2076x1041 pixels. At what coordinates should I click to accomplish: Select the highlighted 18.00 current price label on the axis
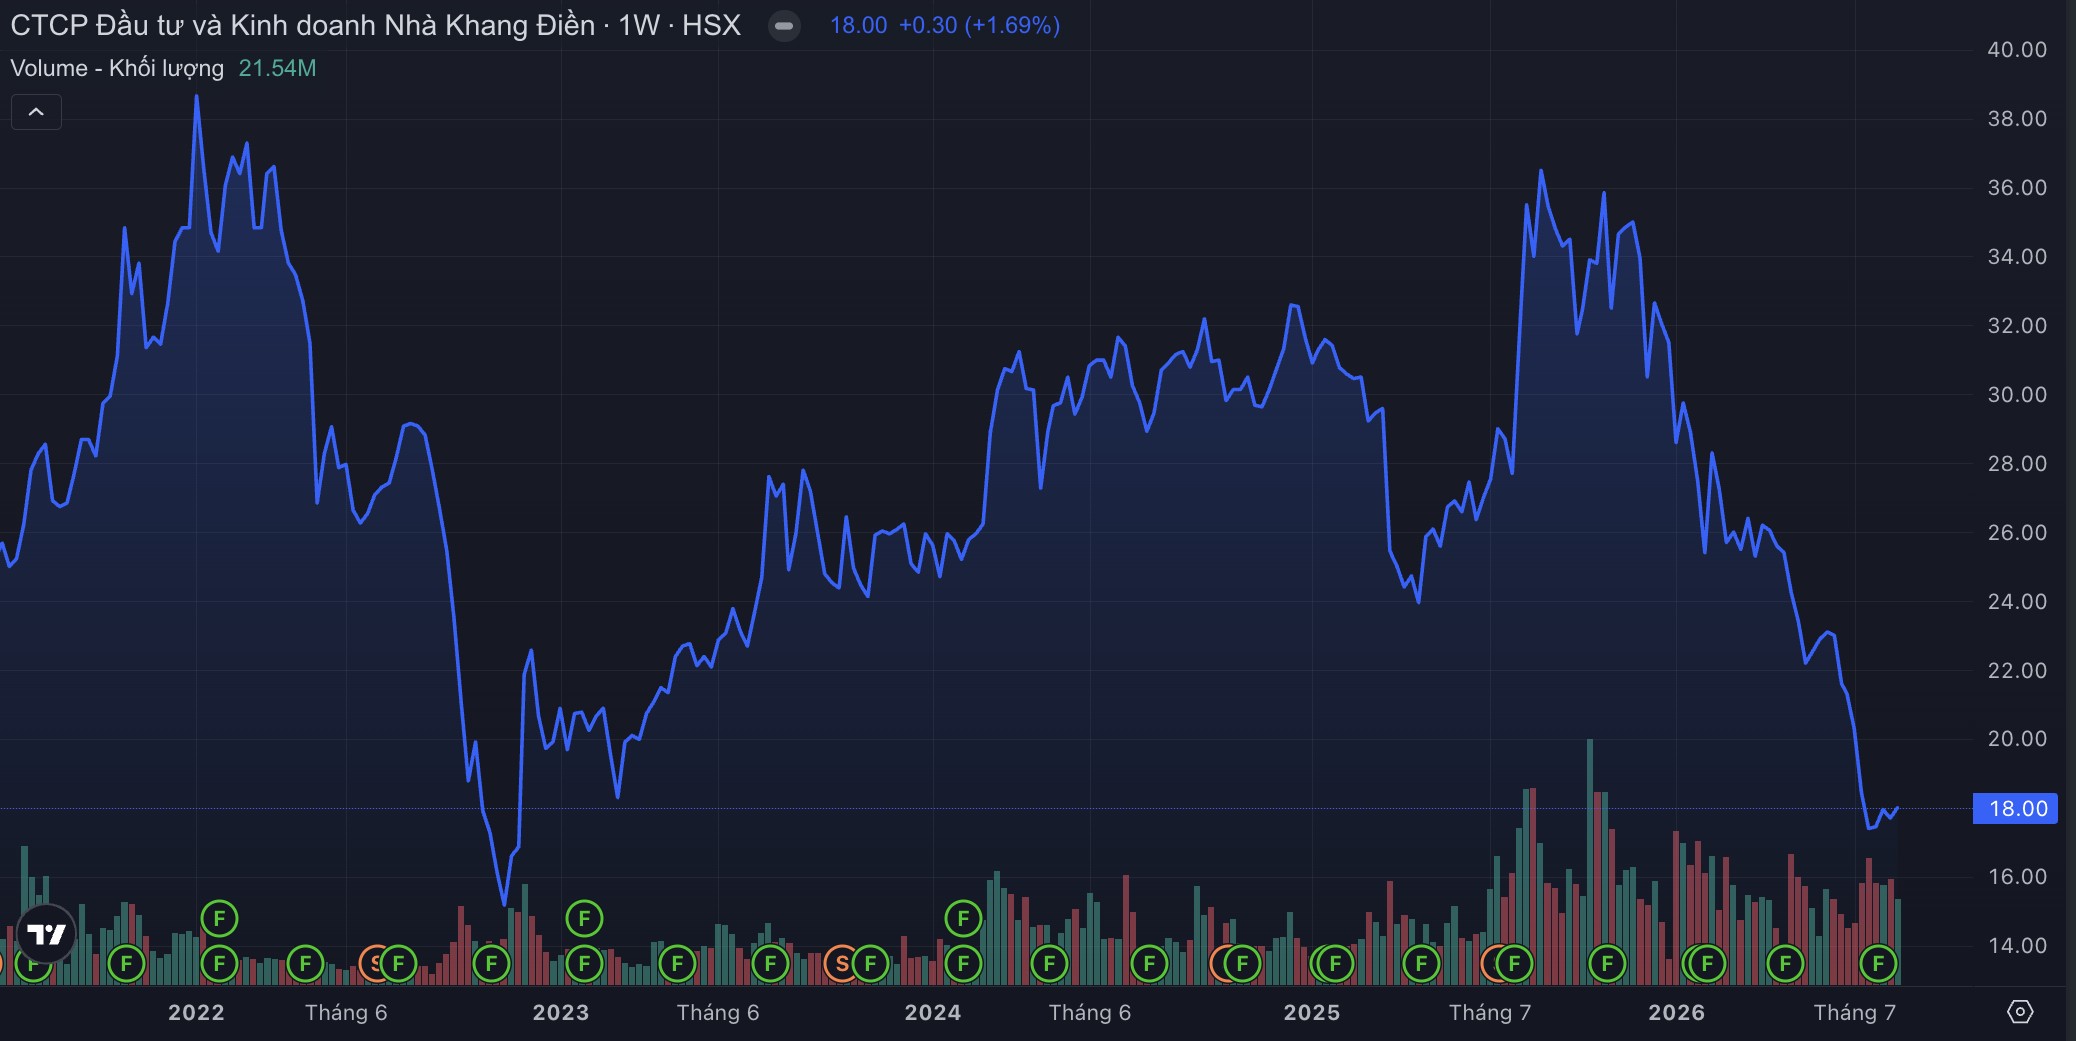pyautogui.click(x=2015, y=808)
